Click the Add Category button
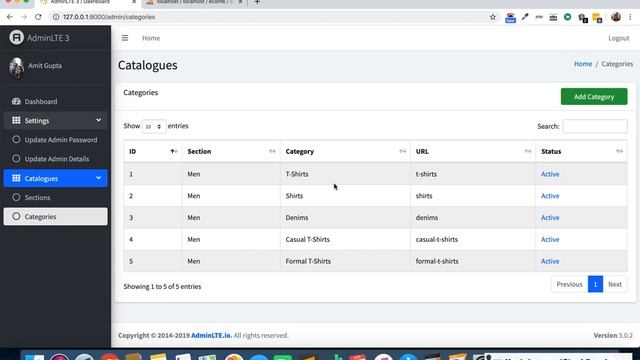Viewport: 640px width, 360px height. click(594, 97)
